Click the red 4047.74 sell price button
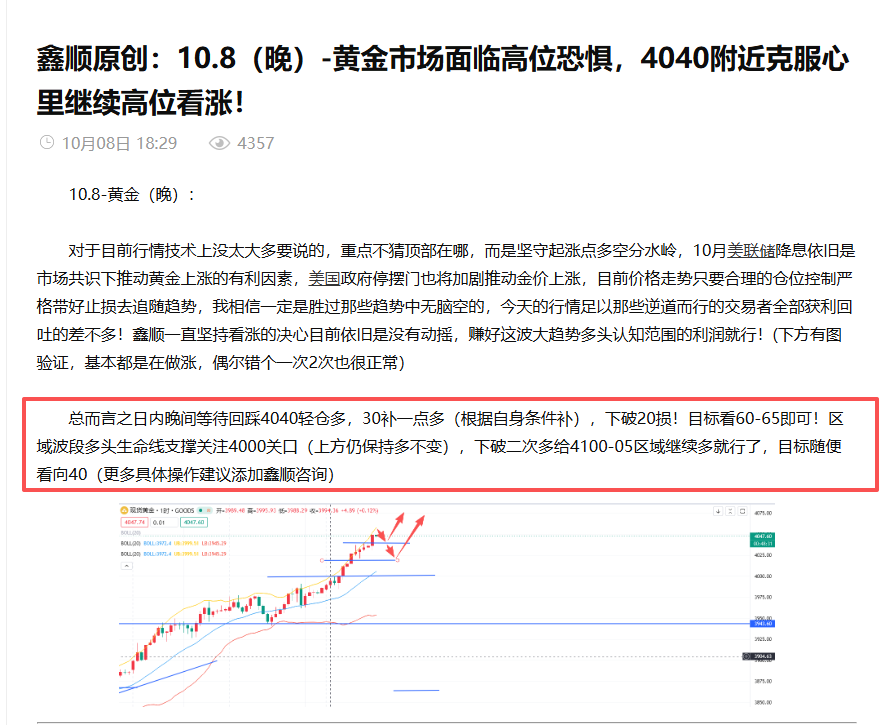This screenshot has height=725, width=881. [134, 522]
